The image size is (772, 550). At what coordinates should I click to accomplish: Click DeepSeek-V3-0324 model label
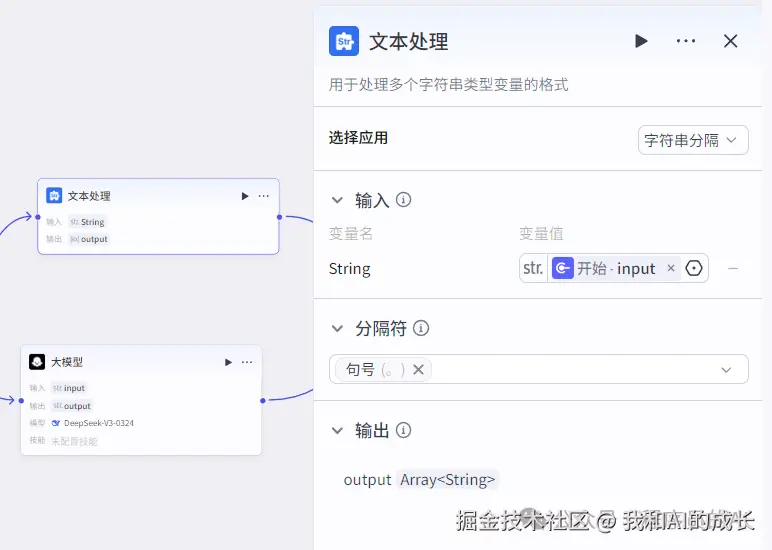coord(98,423)
